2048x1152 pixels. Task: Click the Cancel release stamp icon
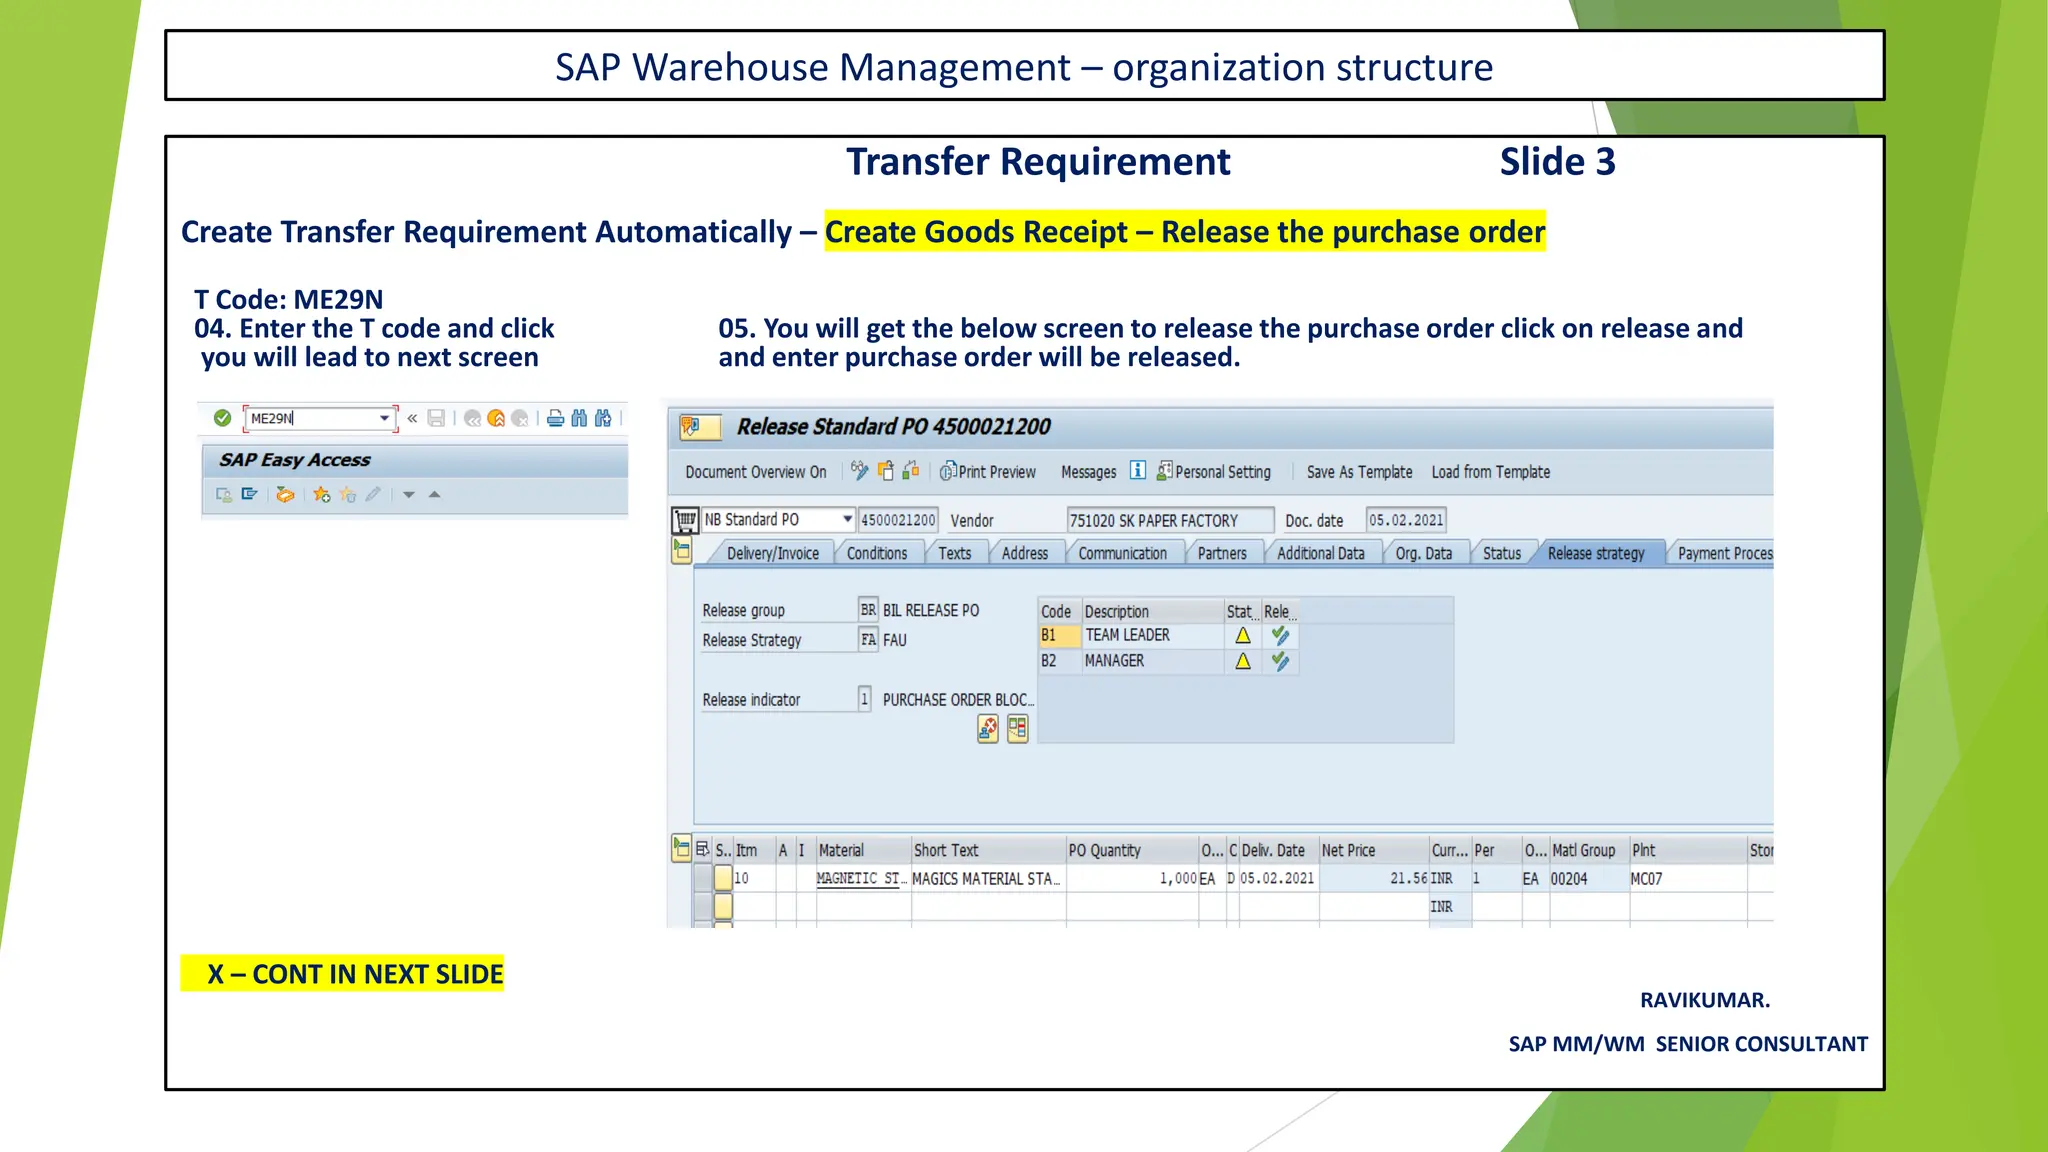(988, 729)
